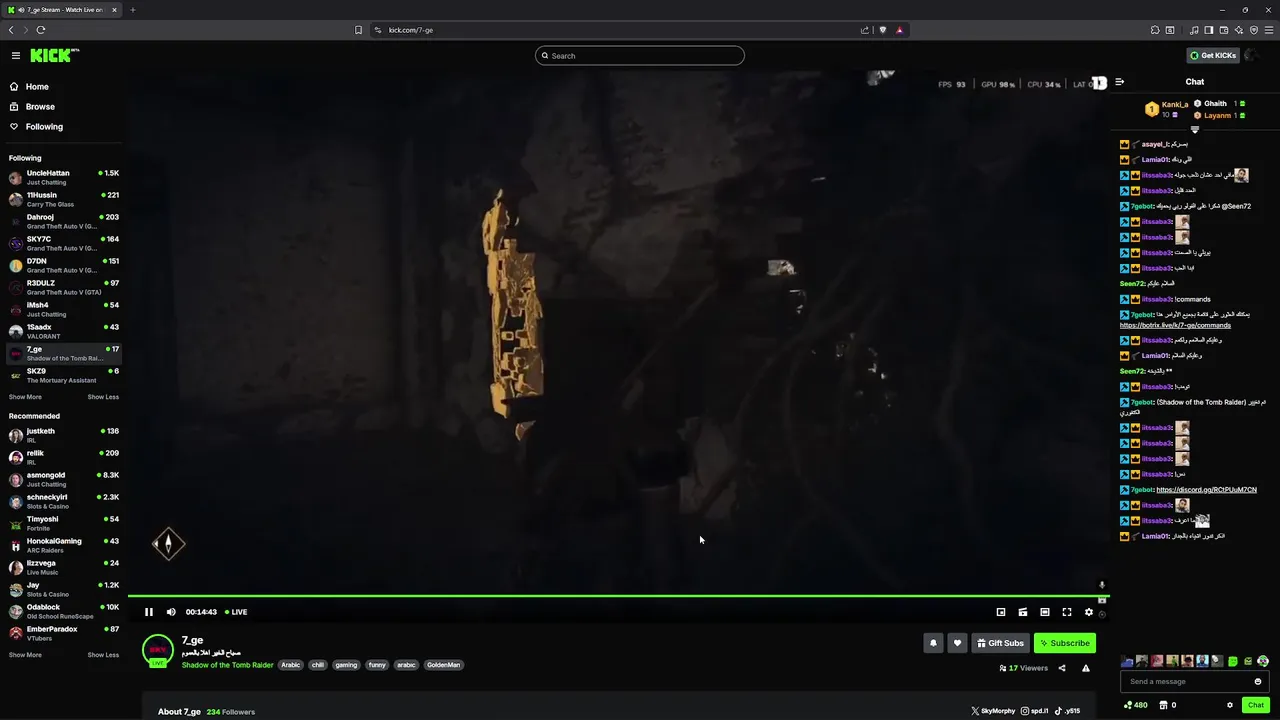Select the Arabic tag chip

291,665
